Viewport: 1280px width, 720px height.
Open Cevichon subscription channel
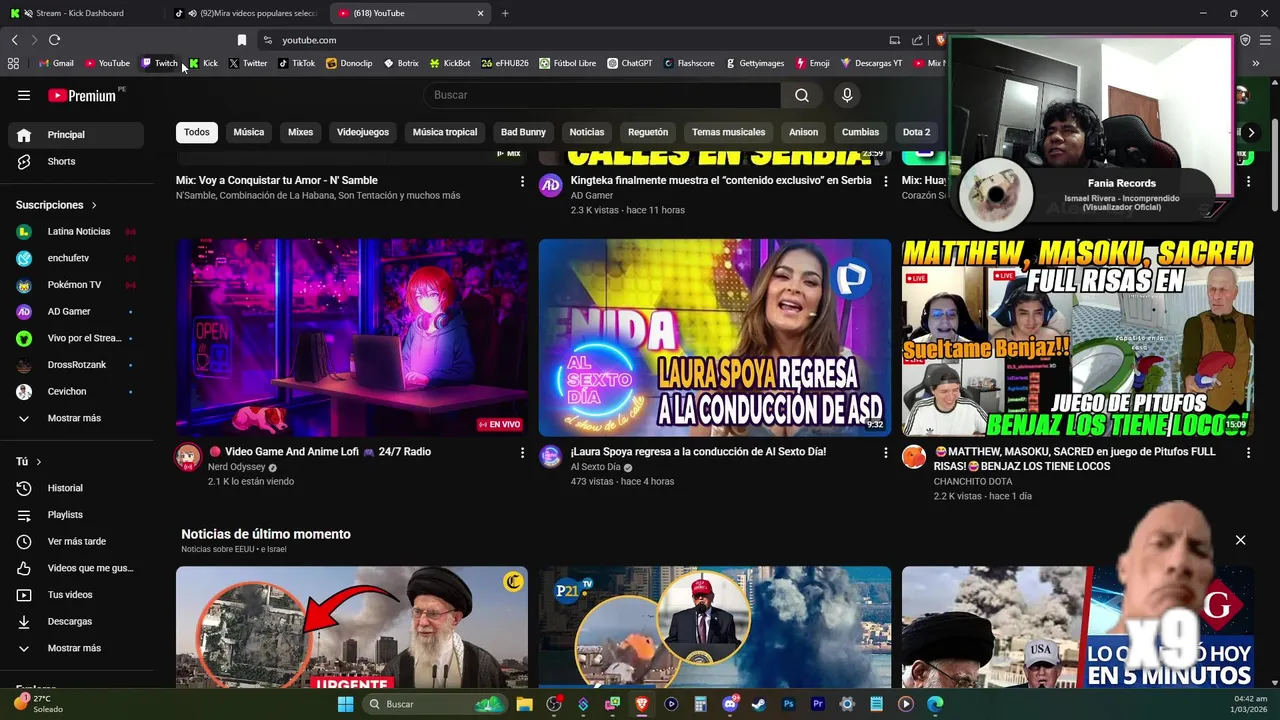click(76, 391)
